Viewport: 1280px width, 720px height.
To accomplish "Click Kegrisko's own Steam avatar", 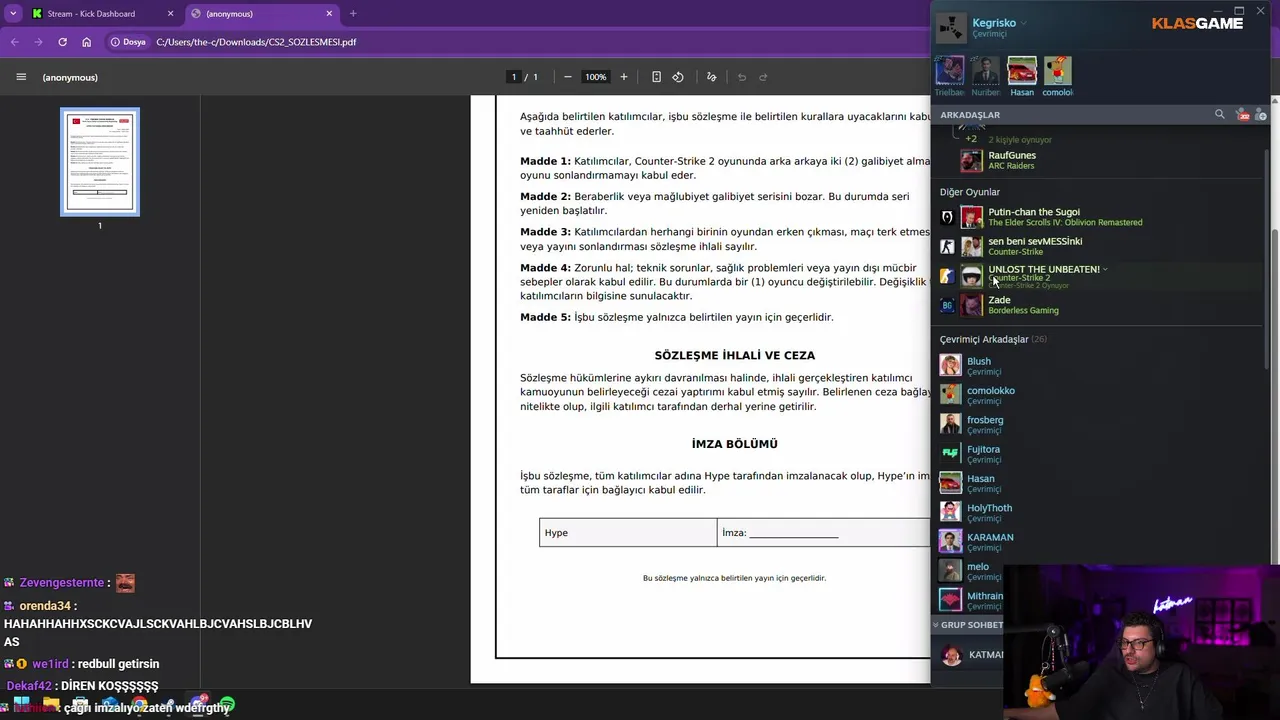I will point(952,28).
